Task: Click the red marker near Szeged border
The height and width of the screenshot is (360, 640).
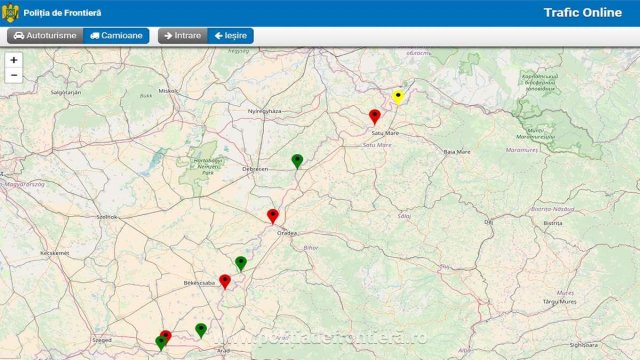Action: pos(166,336)
